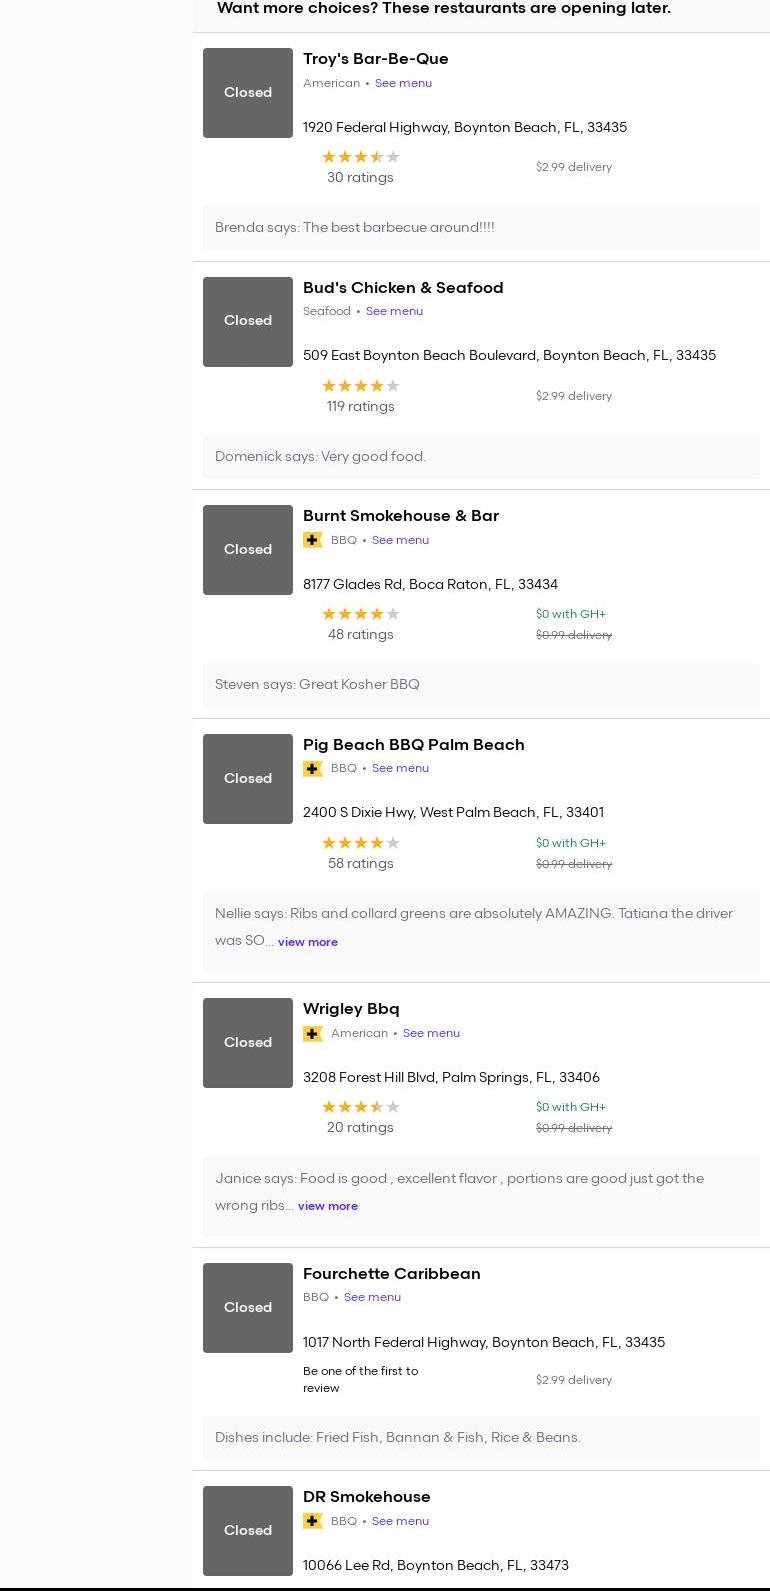Open See menu for DR Smokehouse

(x=400, y=1521)
